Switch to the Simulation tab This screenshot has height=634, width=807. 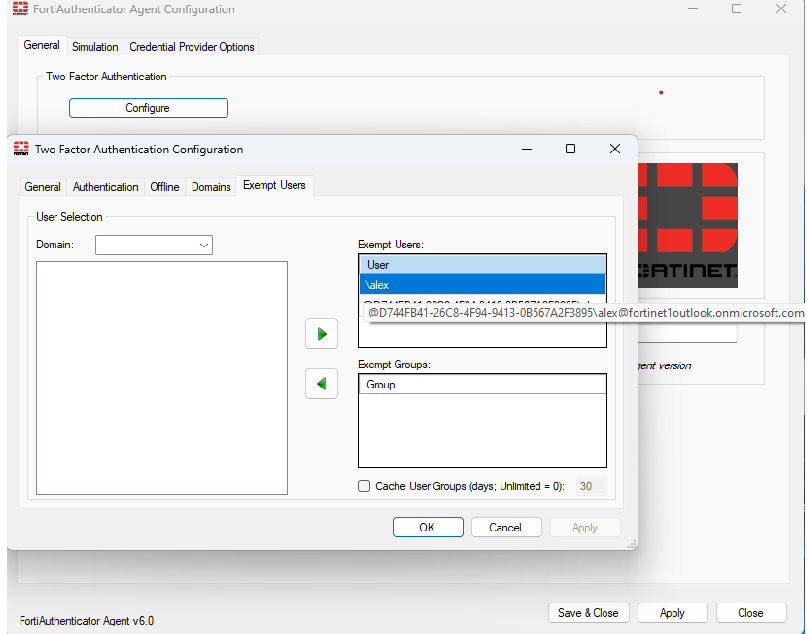(x=95, y=46)
